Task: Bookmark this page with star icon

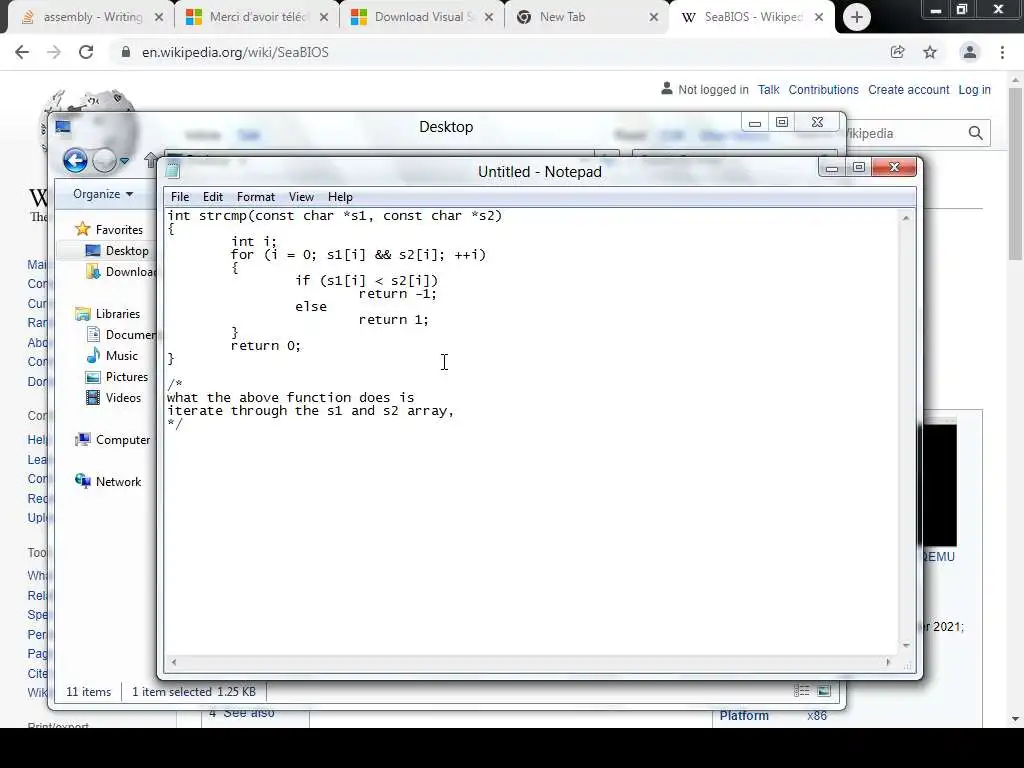Action: coord(930,52)
